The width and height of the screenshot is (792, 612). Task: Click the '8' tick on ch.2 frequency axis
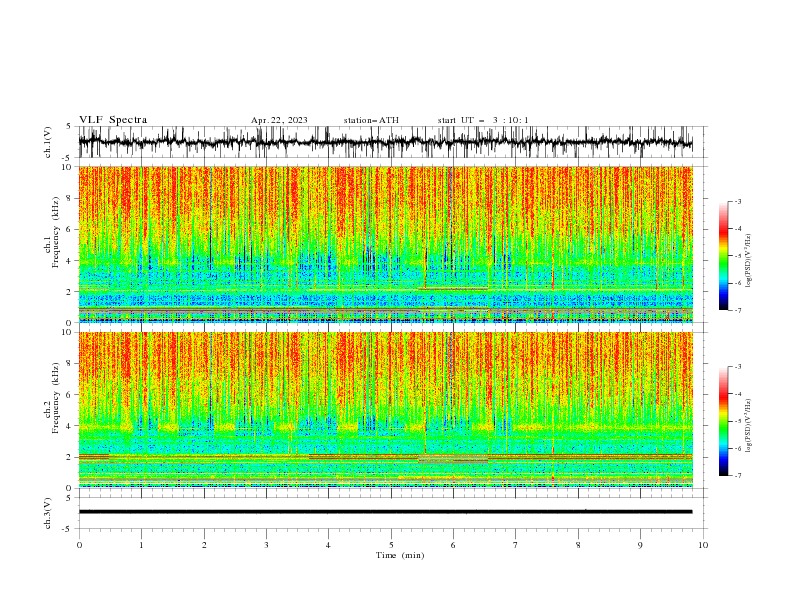(x=71, y=364)
